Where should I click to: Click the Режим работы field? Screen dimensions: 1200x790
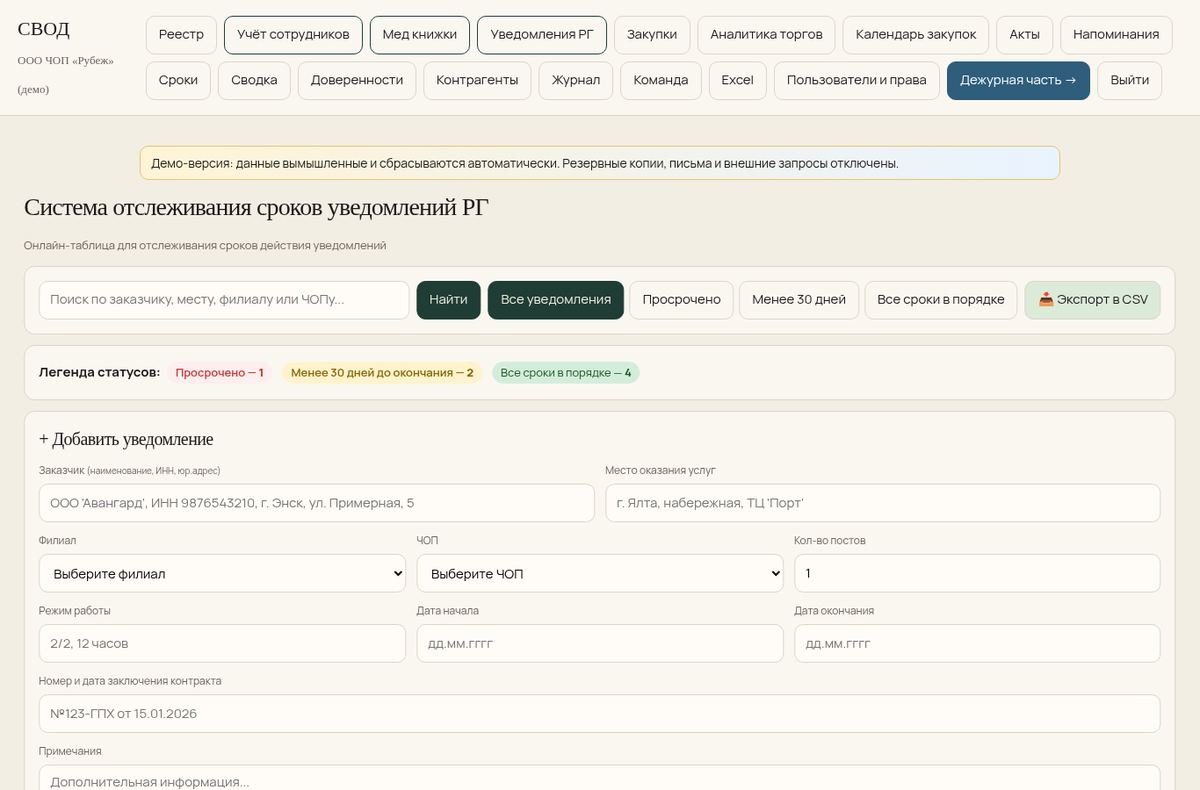coord(222,644)
